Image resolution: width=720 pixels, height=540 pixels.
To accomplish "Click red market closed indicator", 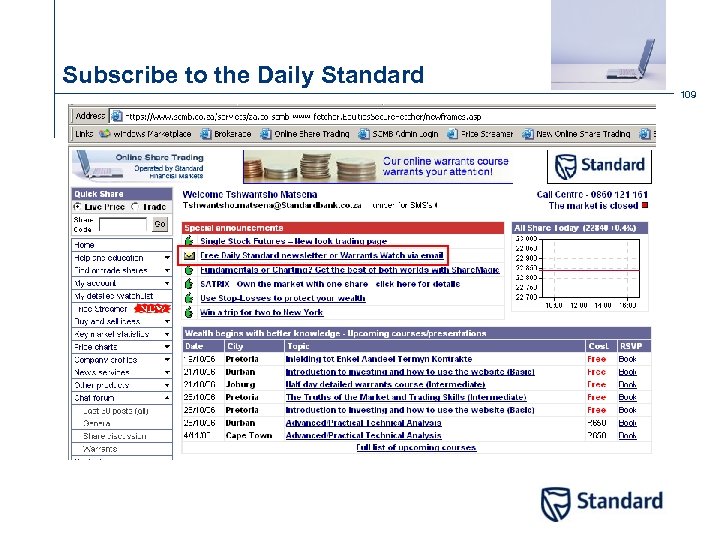I will coord(645,205).
